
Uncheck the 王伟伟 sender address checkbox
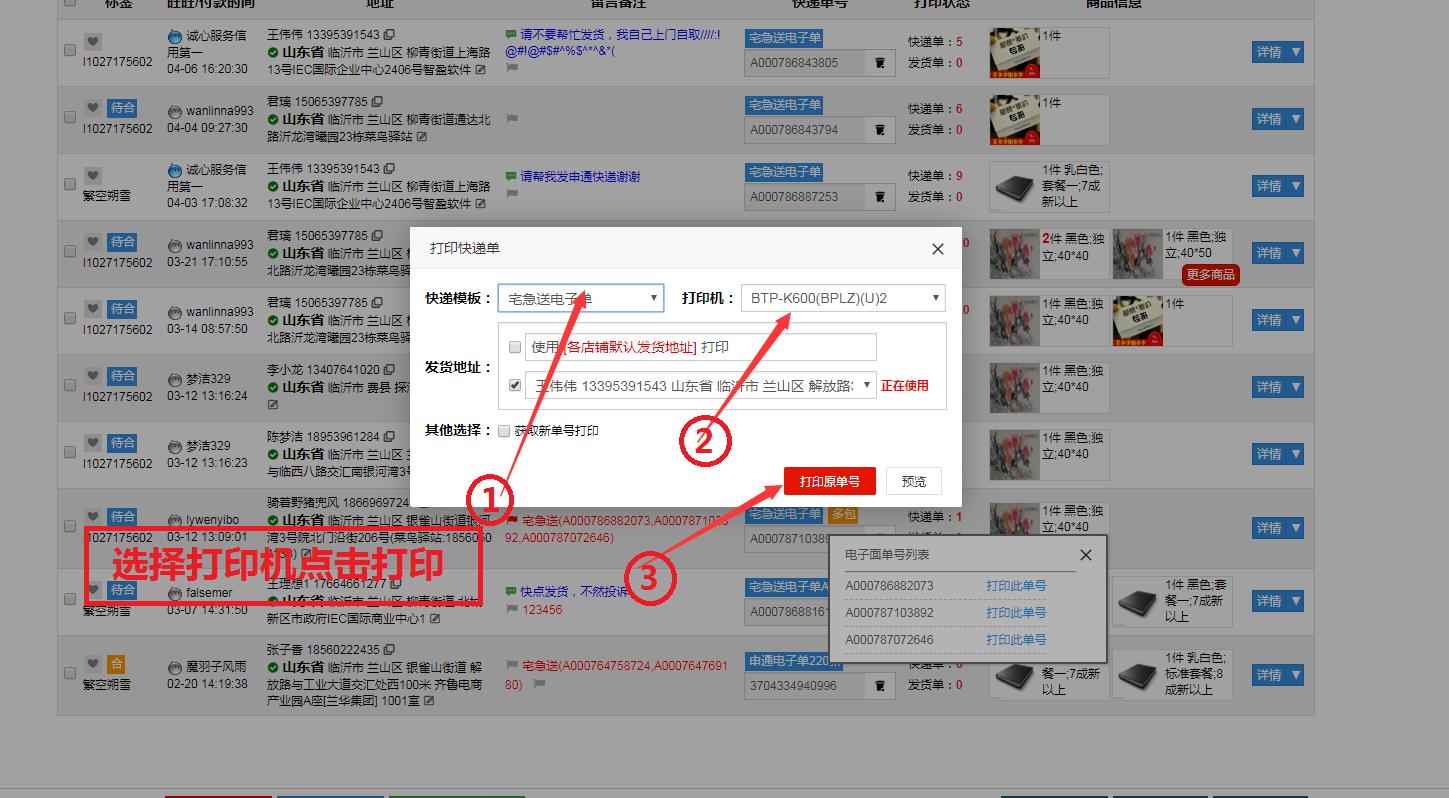pos(515,385)
